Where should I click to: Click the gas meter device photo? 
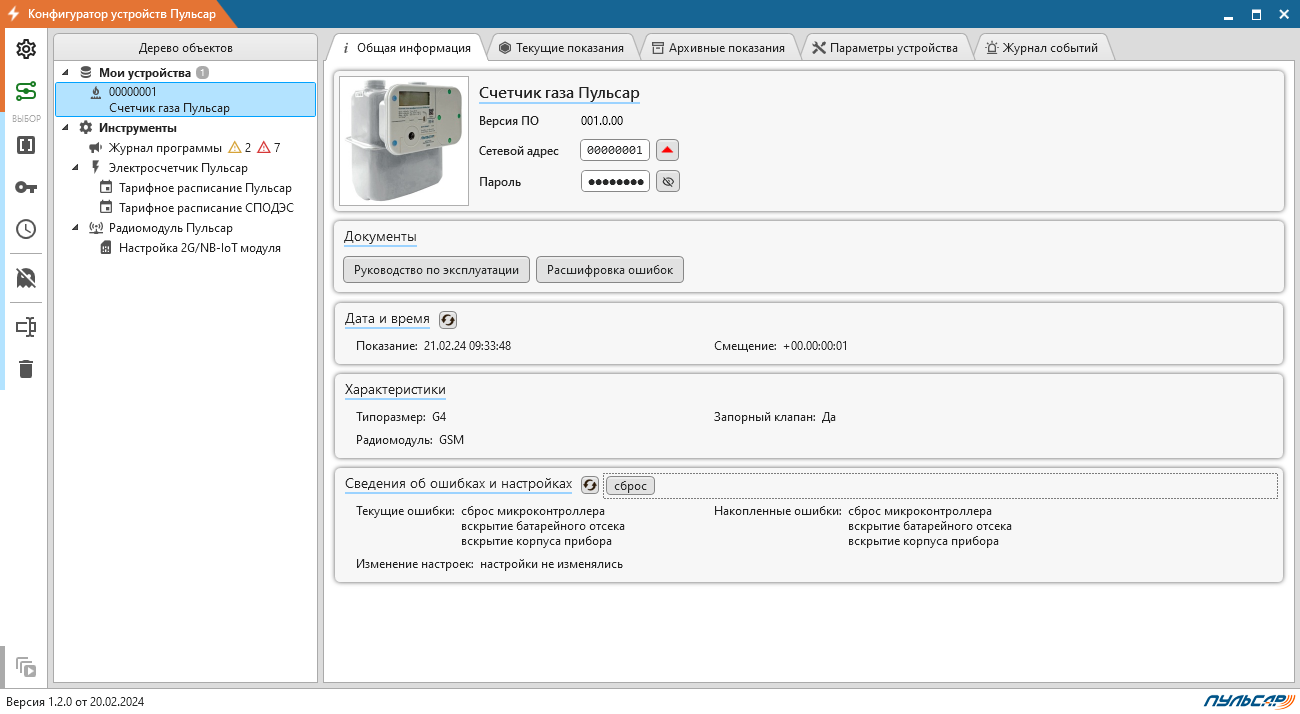tap(404, 141)
